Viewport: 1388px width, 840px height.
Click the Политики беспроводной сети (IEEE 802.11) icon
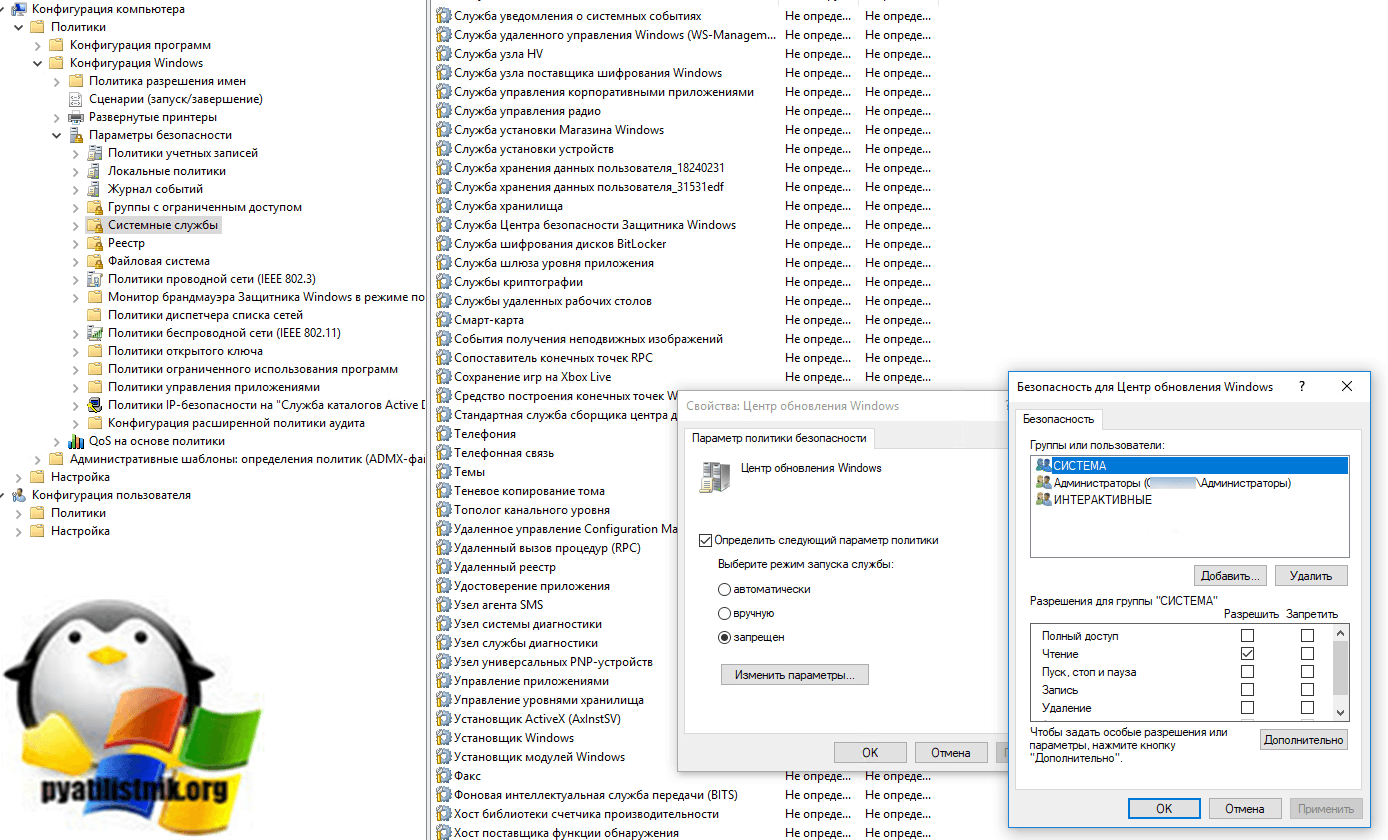95,333
